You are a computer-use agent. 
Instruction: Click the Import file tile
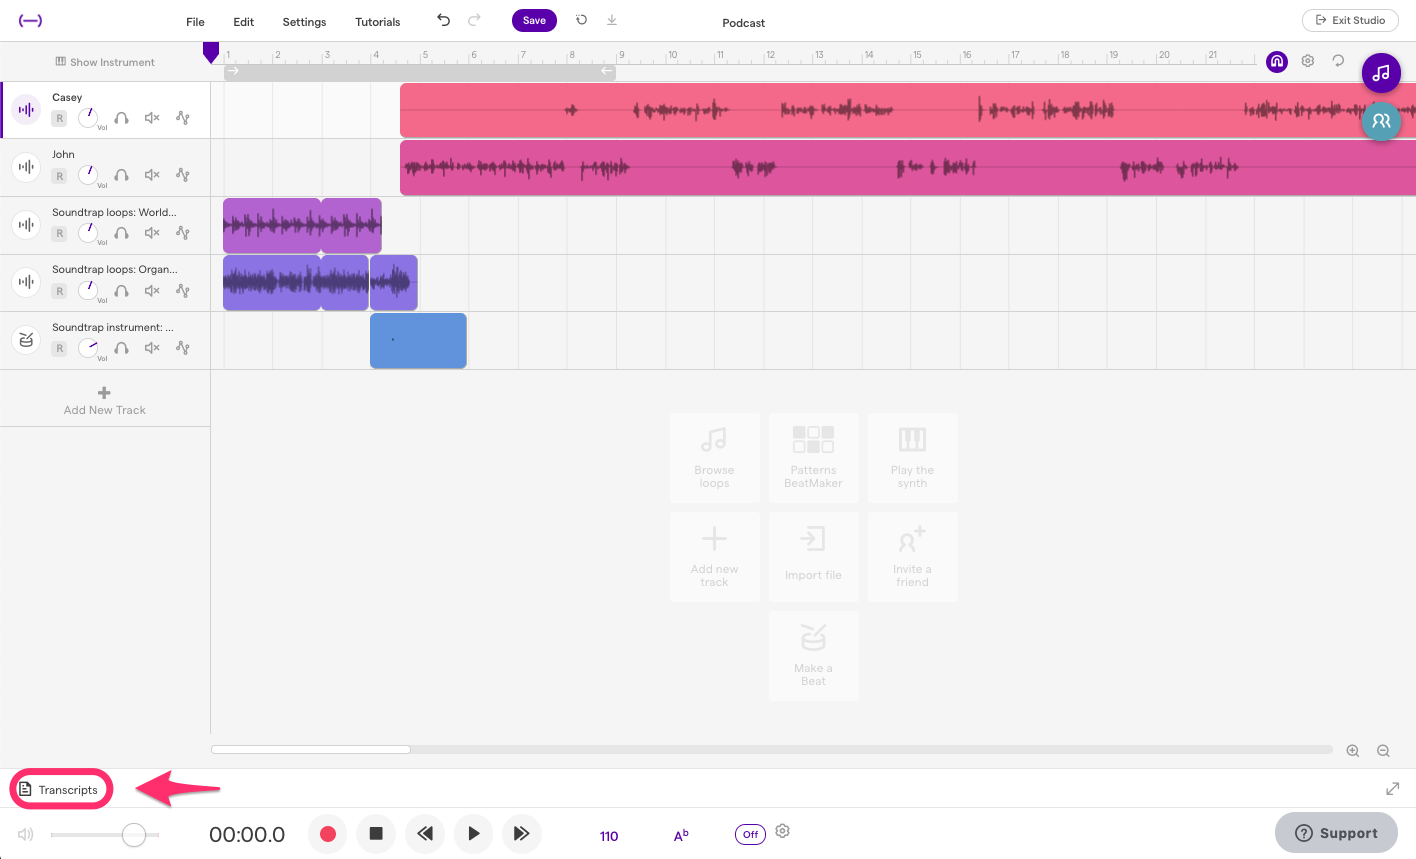(x=813, y=556)
